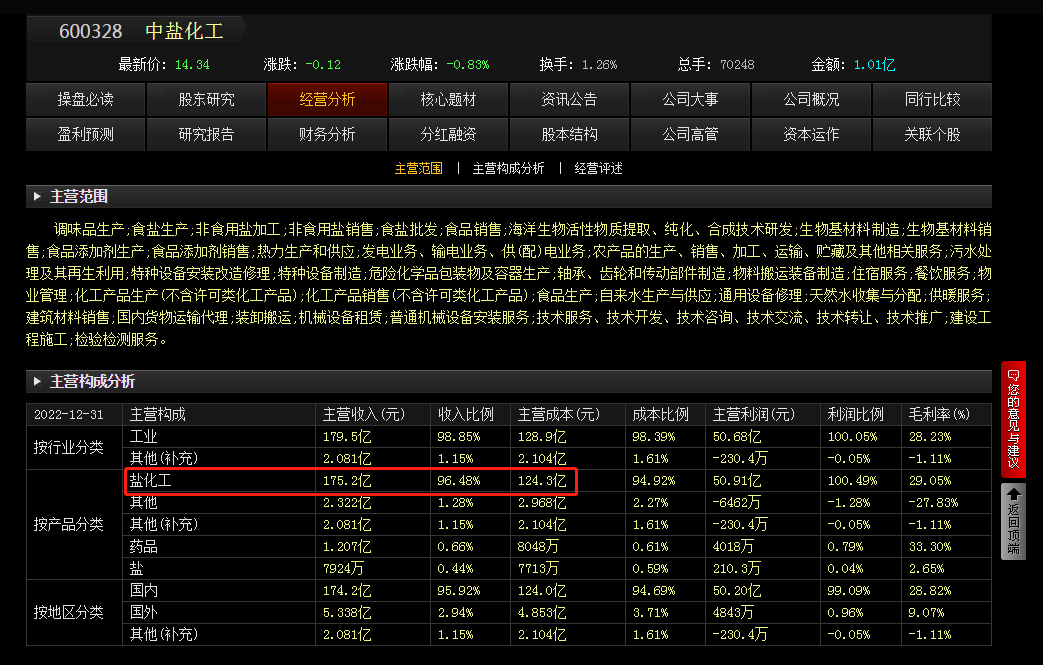Open the 关联个股 page
1043x665 pixels.
pos(932,134)
